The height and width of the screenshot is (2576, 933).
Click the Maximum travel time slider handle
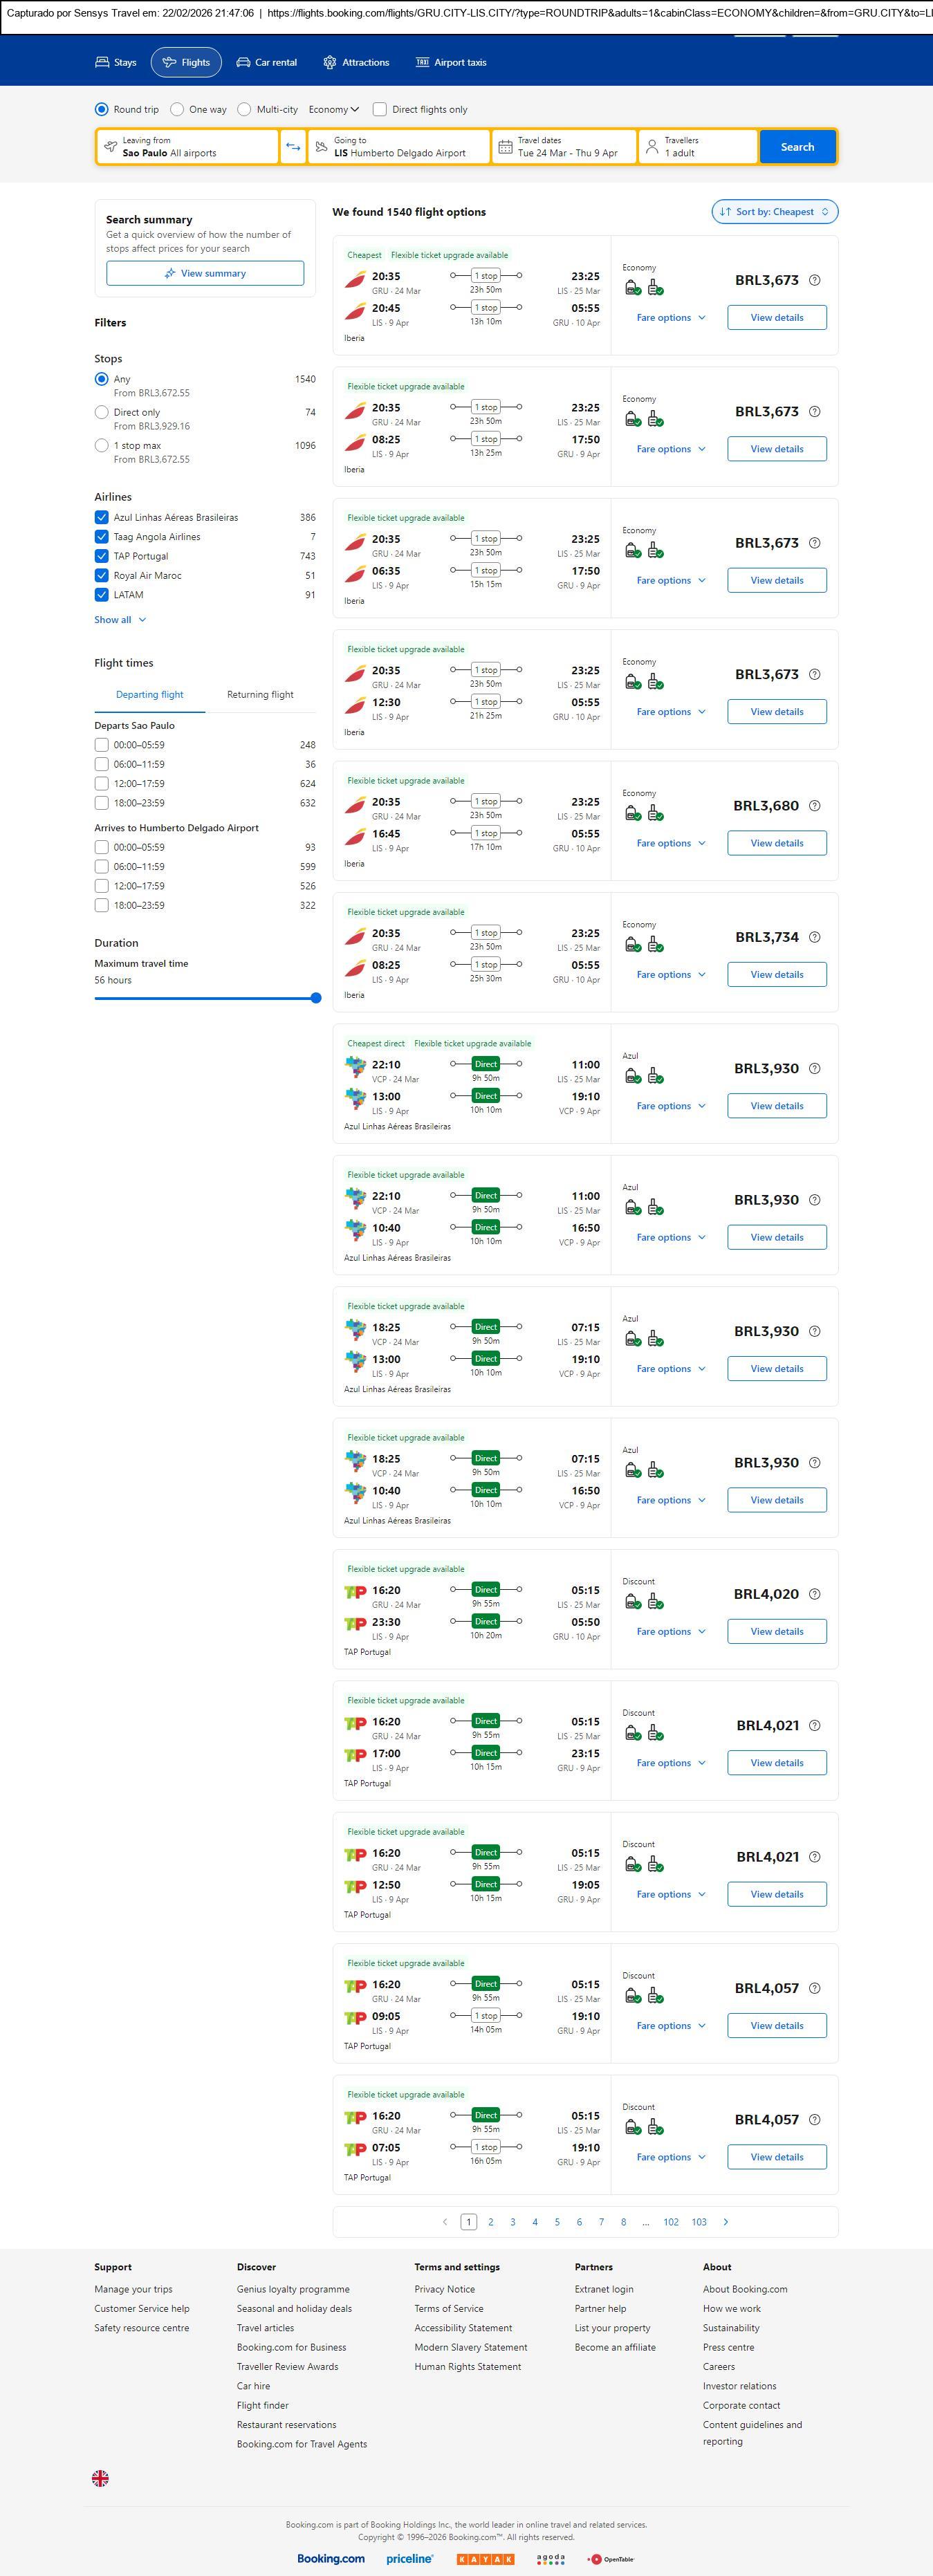[x=316, y=998]
